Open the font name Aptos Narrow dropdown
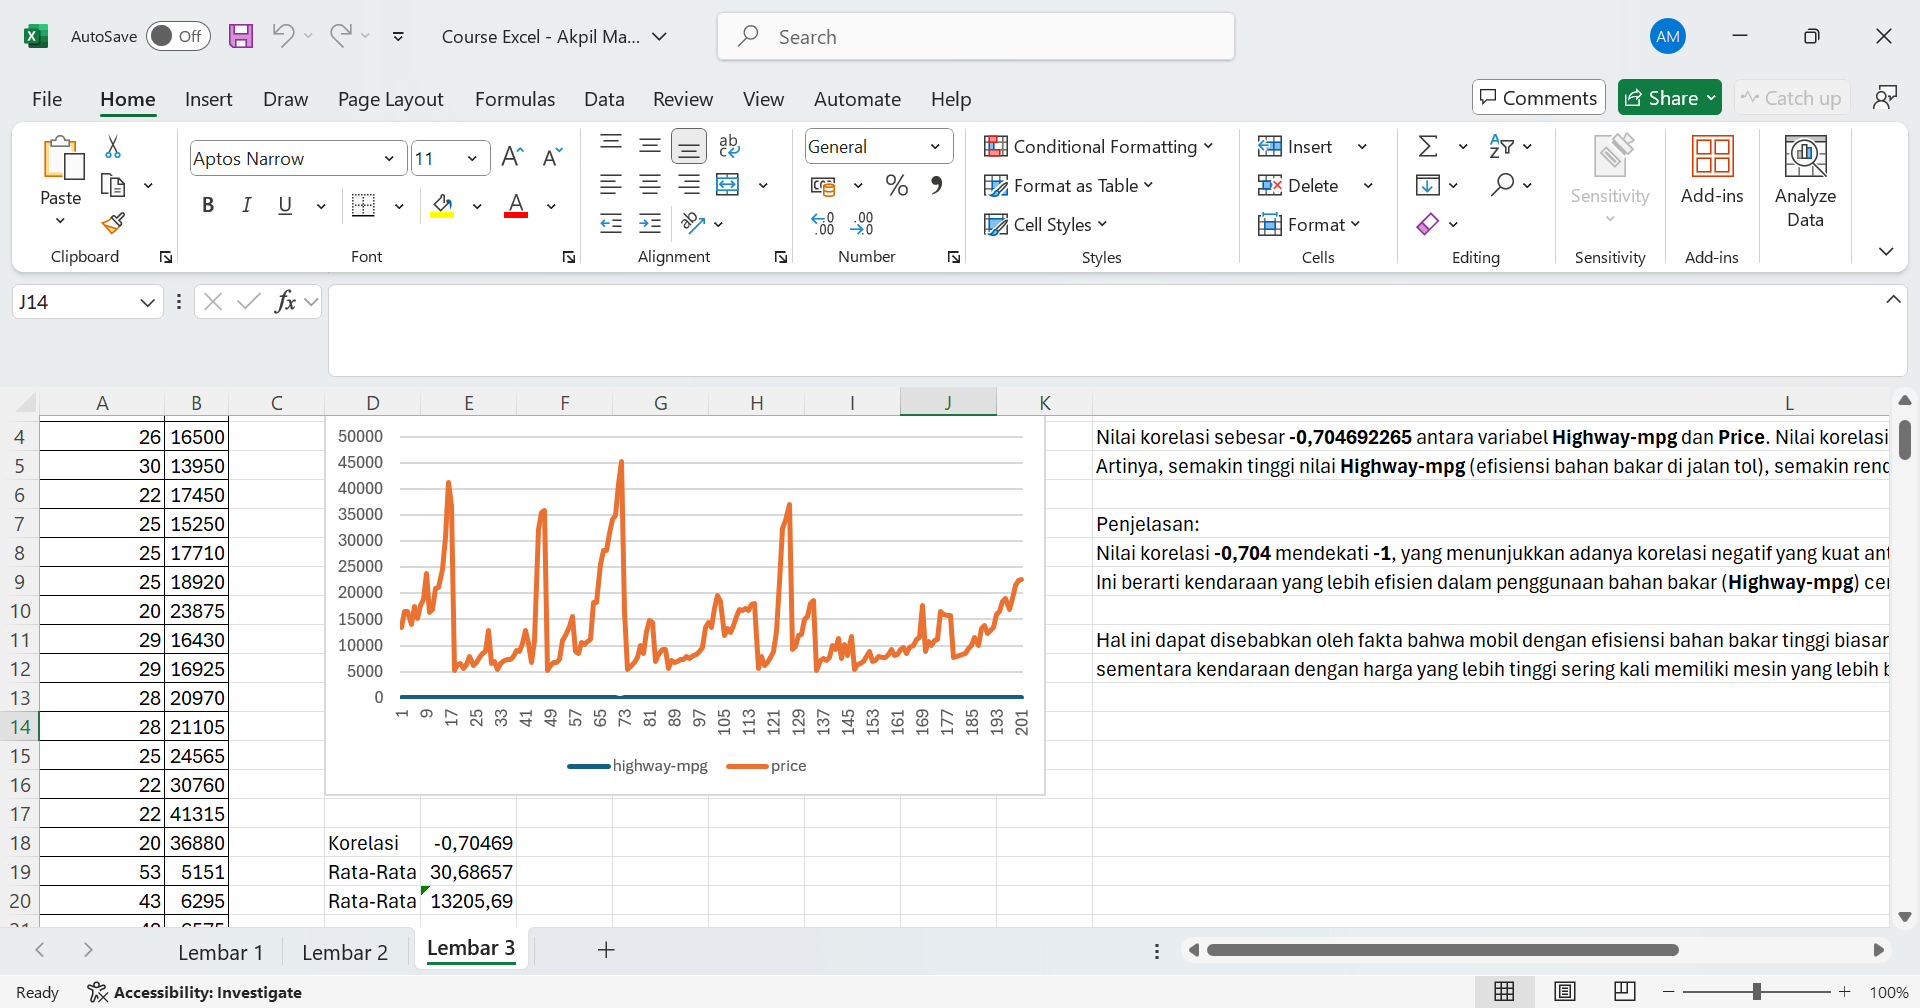1920x1008 pixels. pos(389,158)
